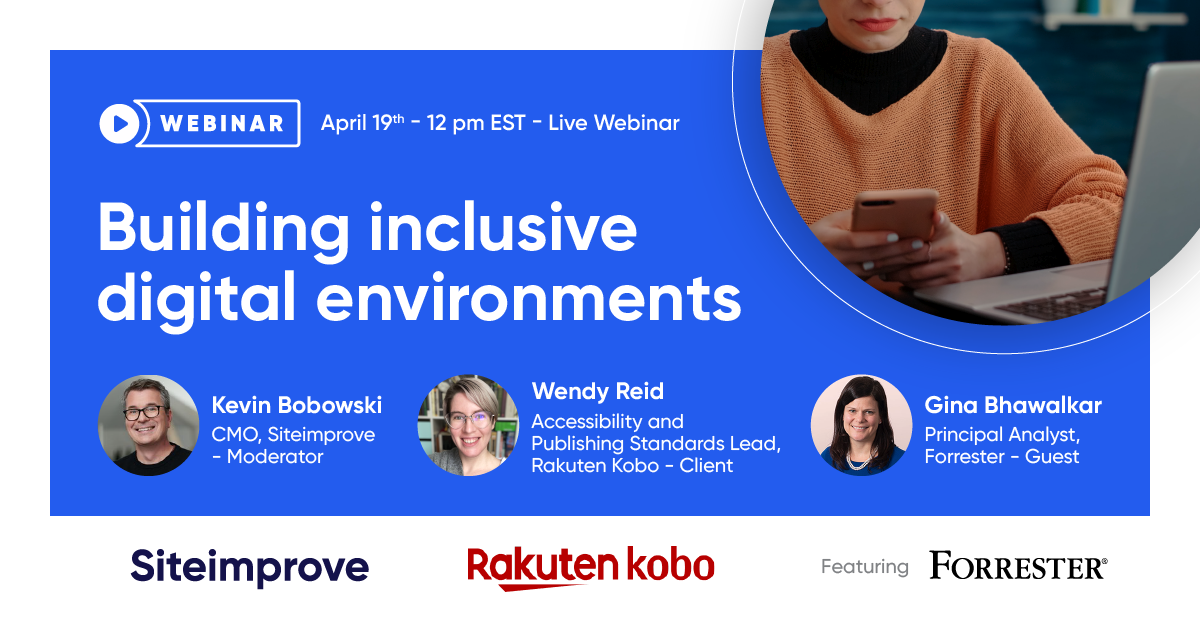Select the Siteimprove logo
The height and width of the screenshot is (630, 1200).
(x=248, y=565)
